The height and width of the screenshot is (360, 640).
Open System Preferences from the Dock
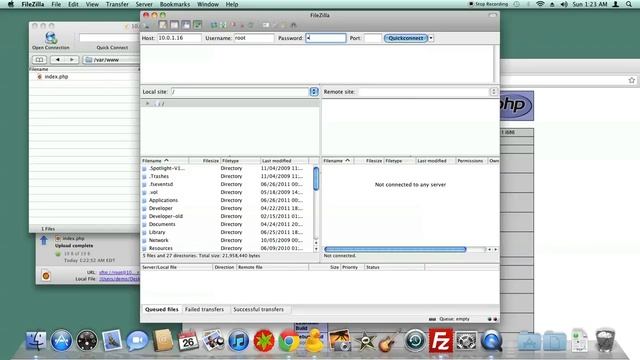point(466,341)
